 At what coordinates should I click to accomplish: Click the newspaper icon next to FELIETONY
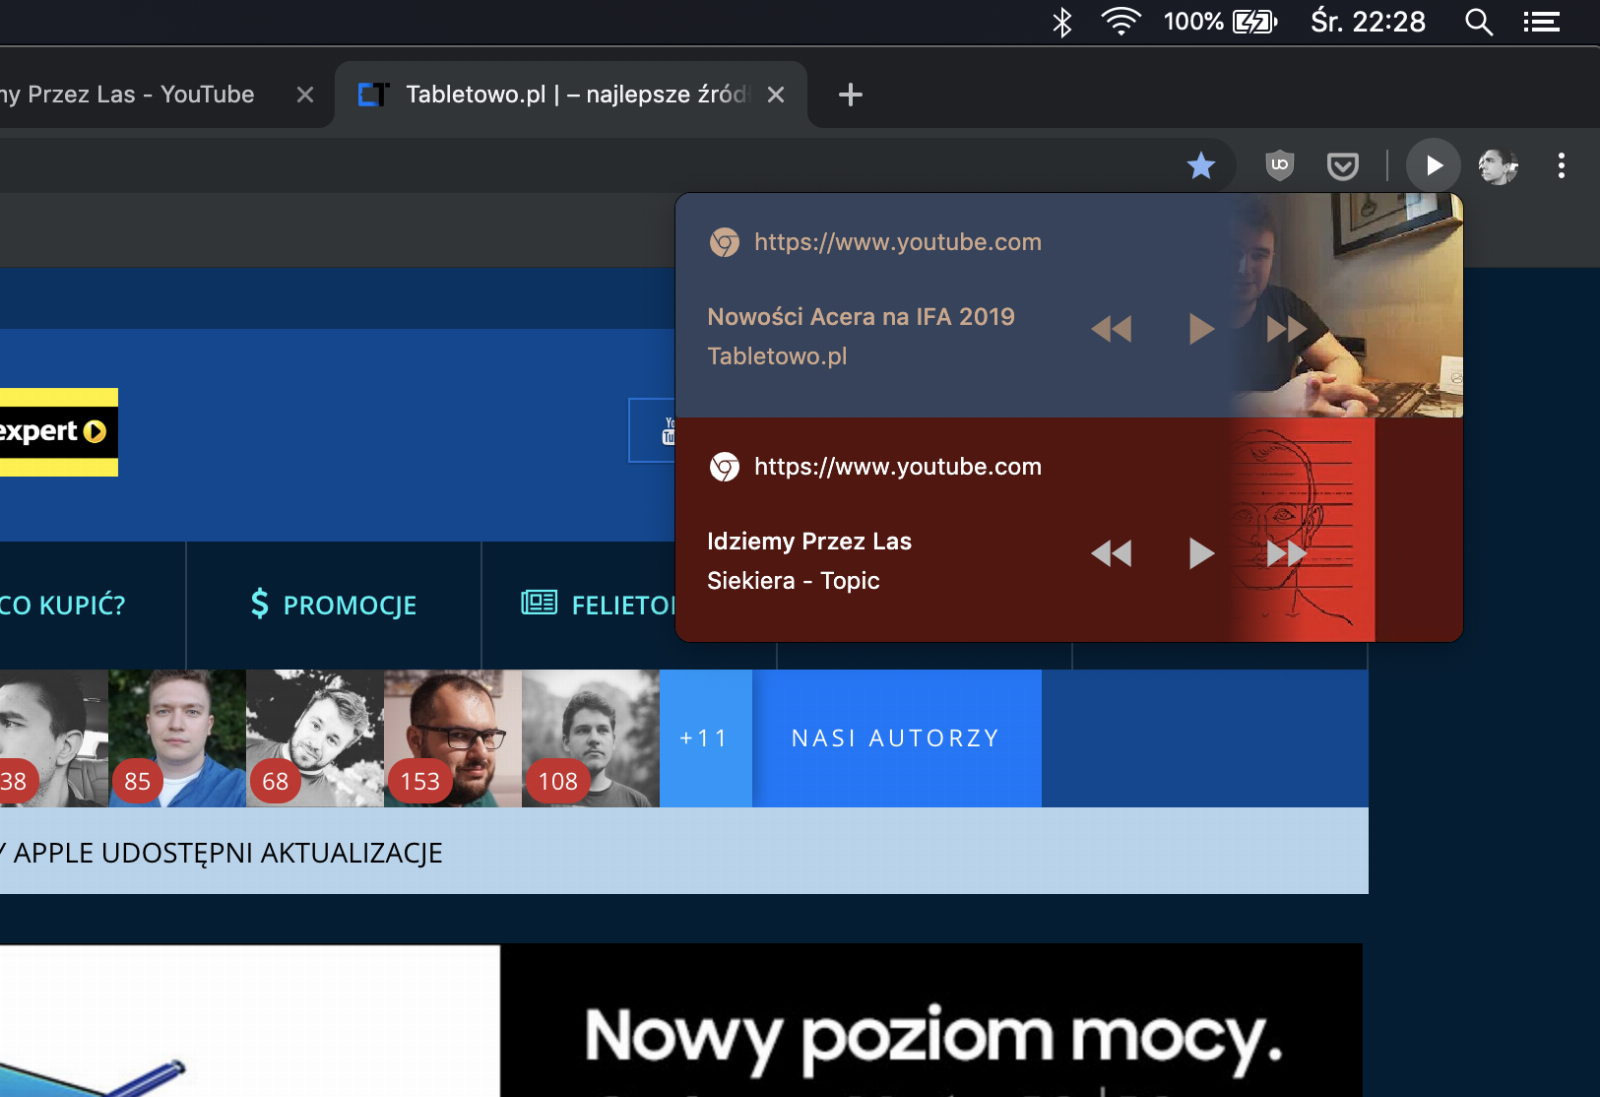(539, 603)
